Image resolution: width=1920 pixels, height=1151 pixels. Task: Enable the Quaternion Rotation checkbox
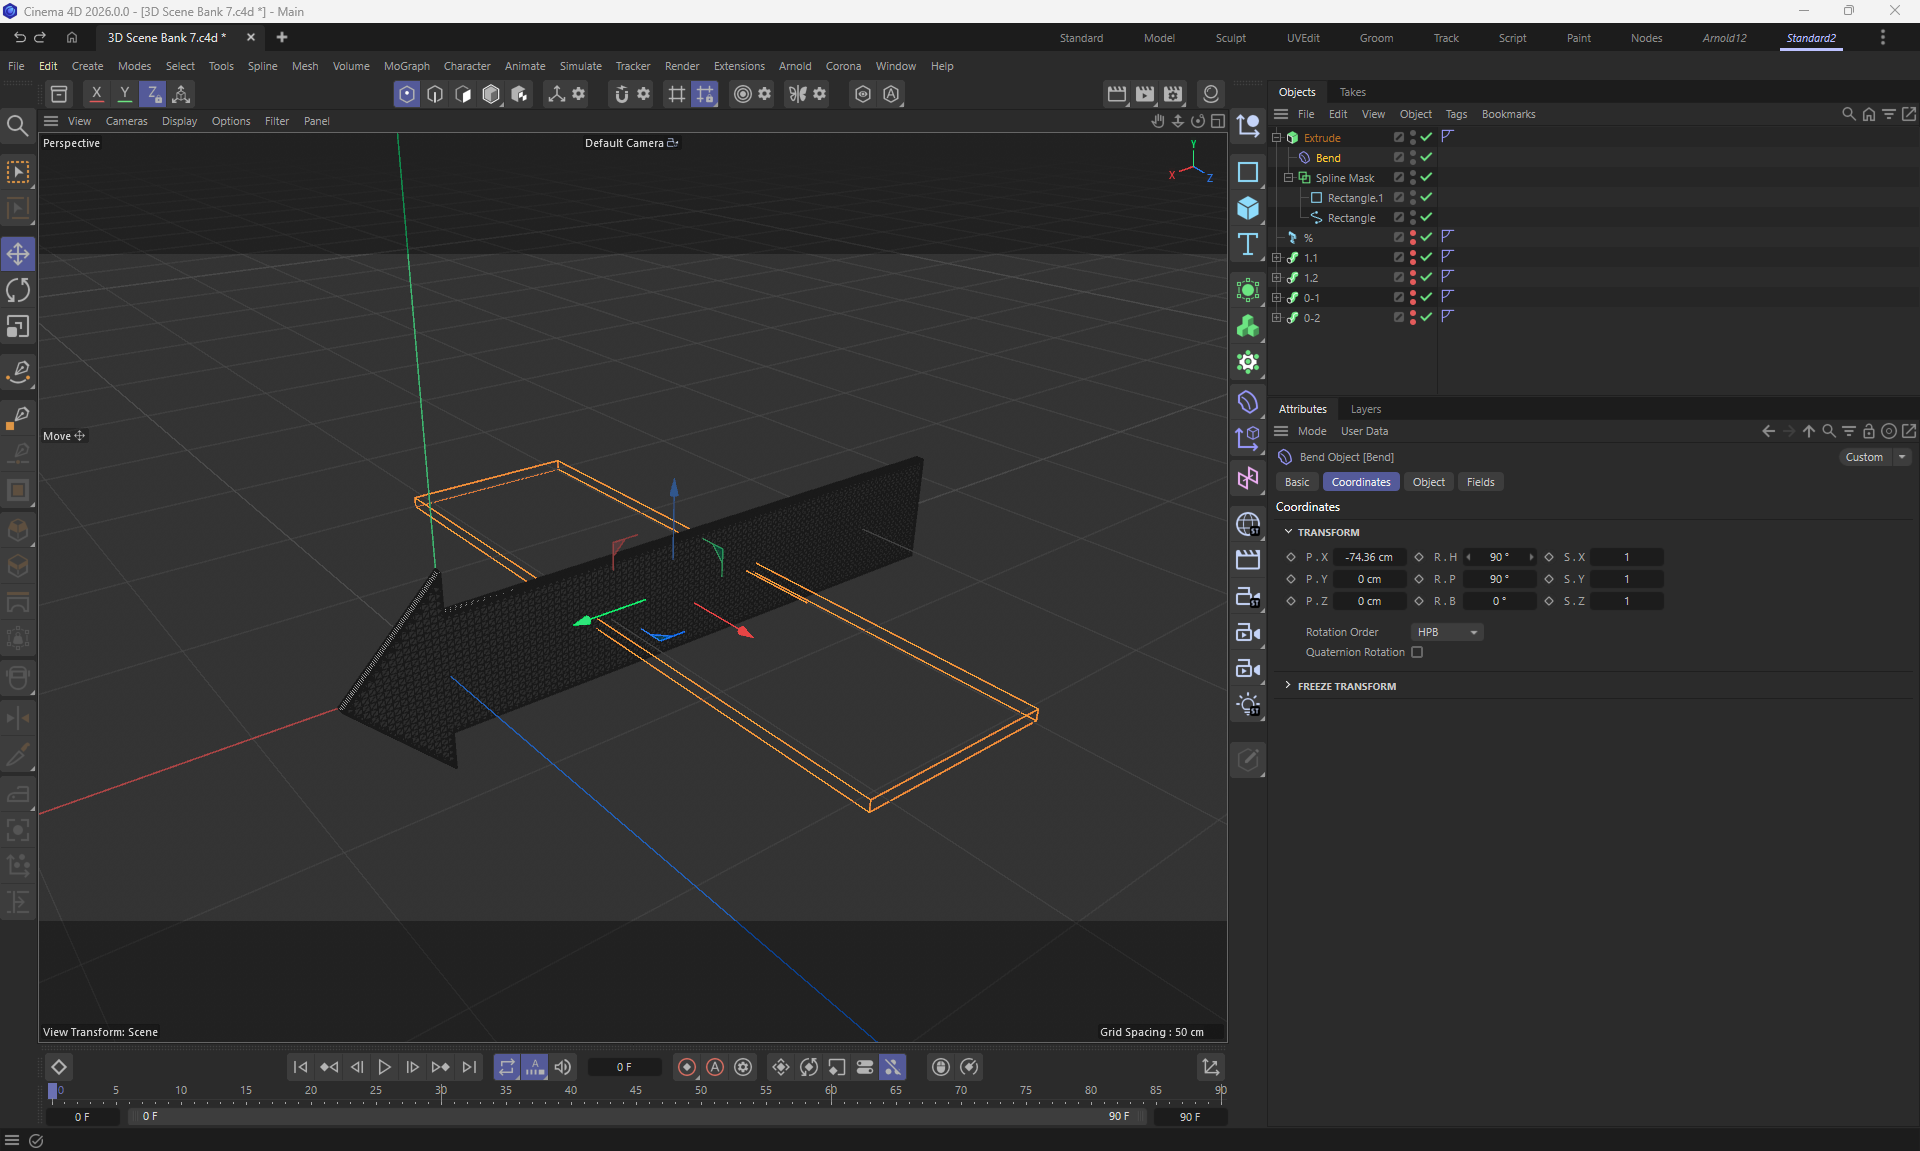coord(1417,652)
